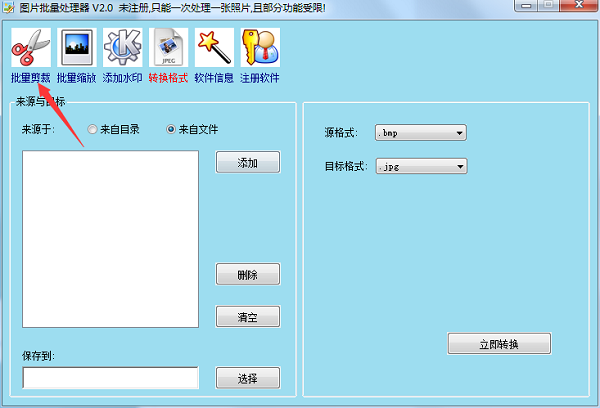This screenshot has height=408, width=600.
Task: Click the 添加 button
Action: [x=248, y=162]
